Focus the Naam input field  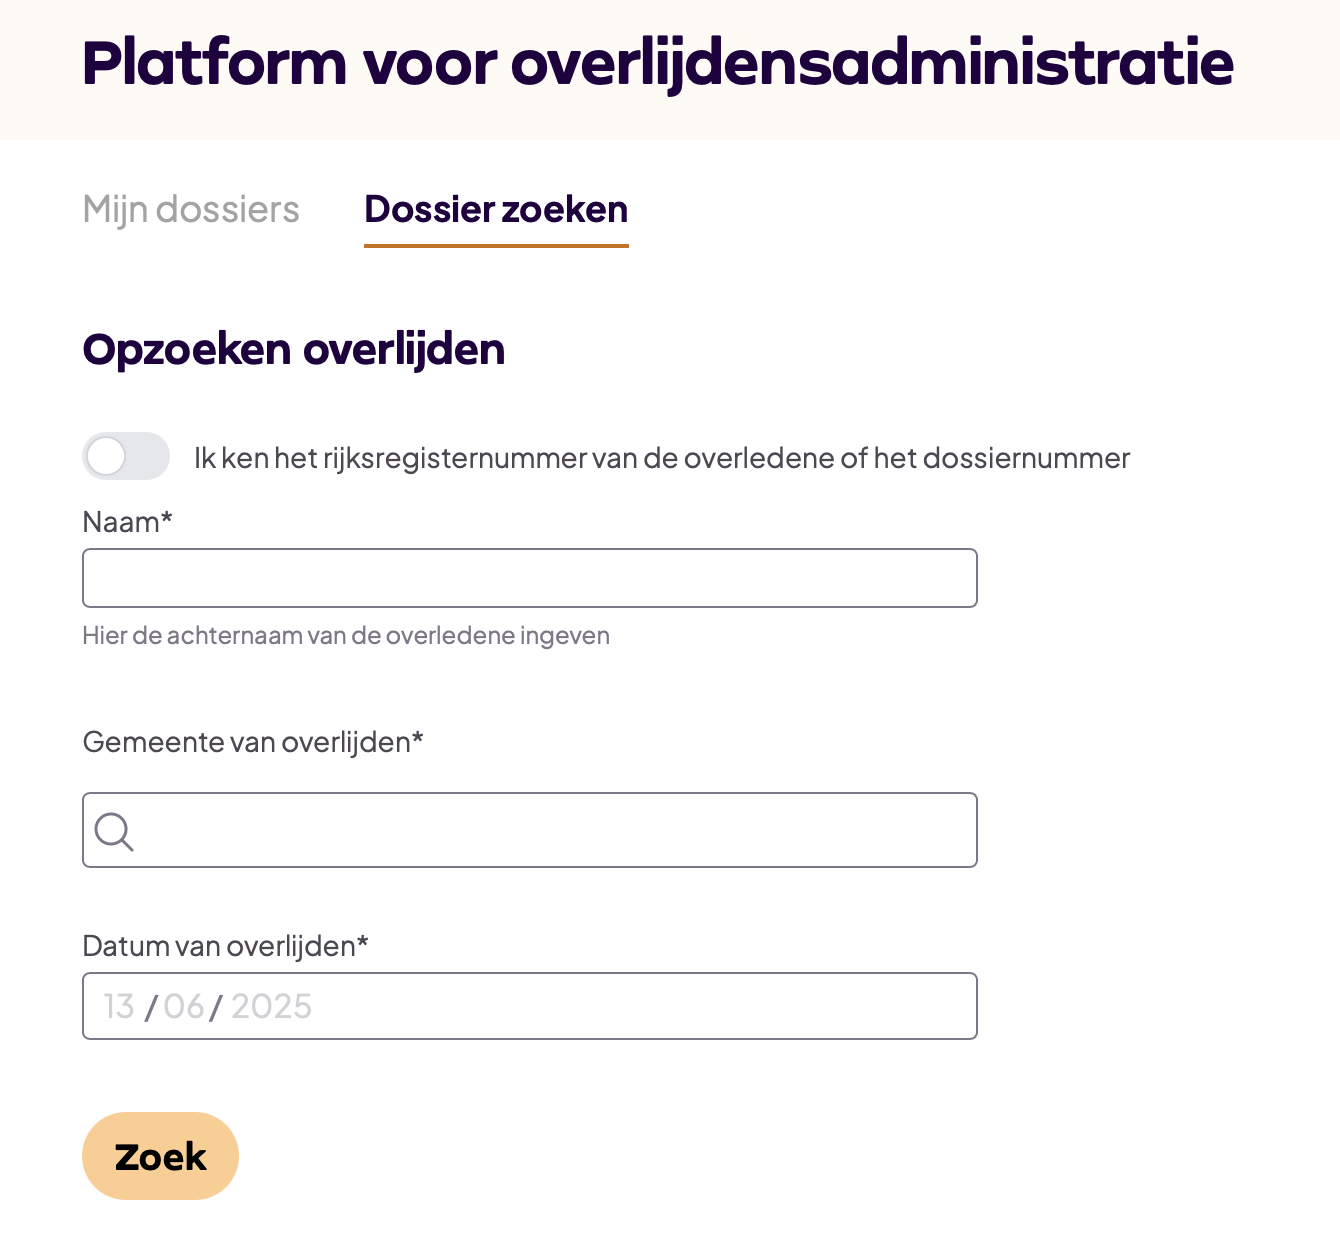[x=529, y=578]
